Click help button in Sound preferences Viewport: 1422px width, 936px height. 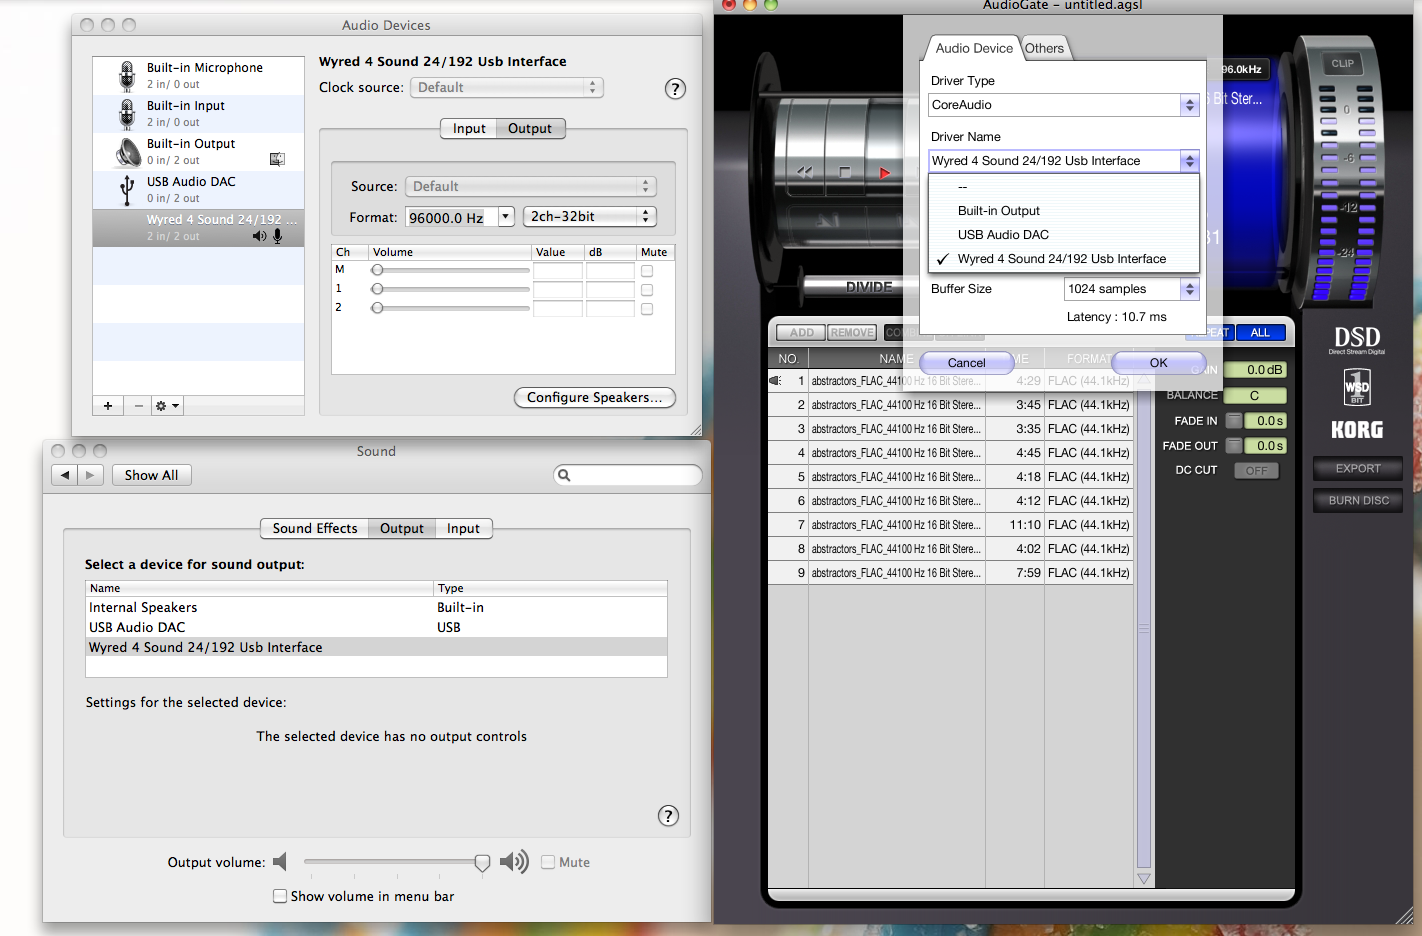(x=668, y=816)
